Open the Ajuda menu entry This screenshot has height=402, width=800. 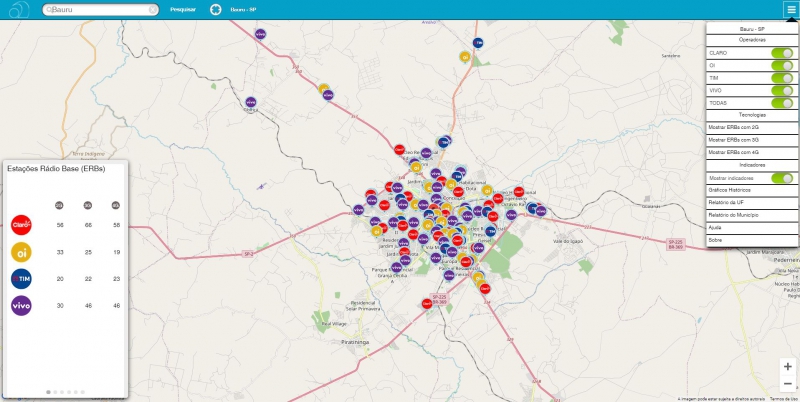(x=752, y=227)
